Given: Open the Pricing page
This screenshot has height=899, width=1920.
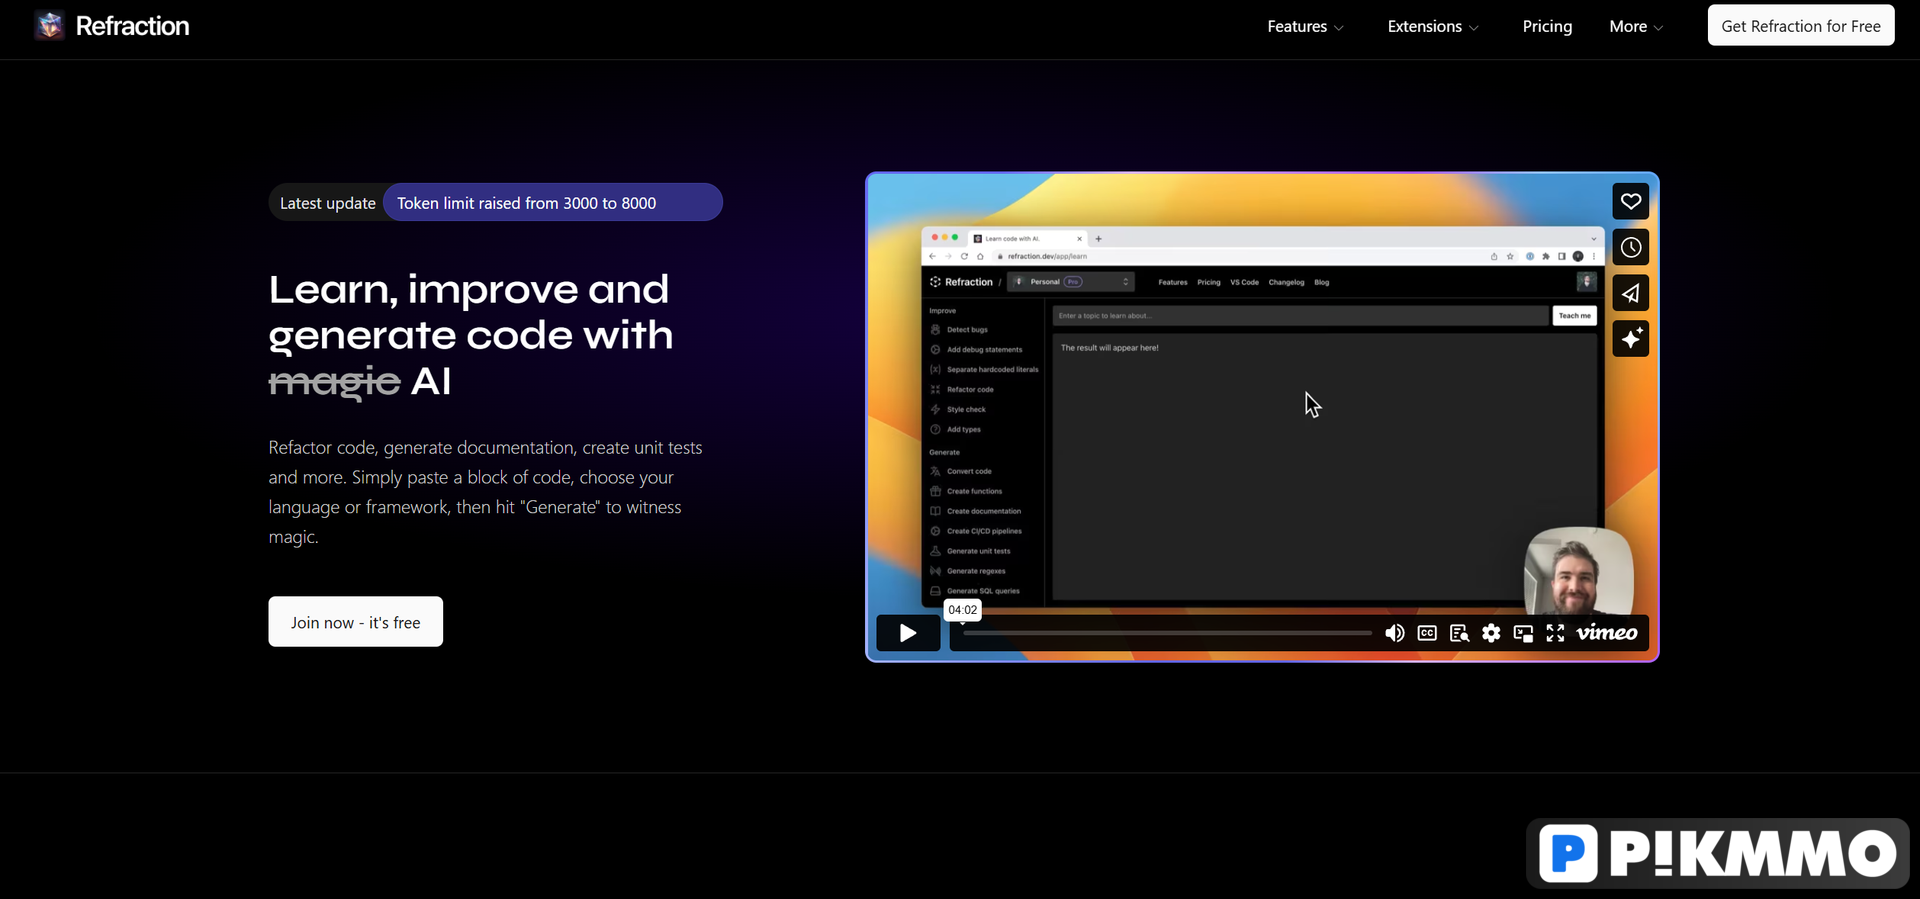Looking at the screenshot, I should point(1547,26).
